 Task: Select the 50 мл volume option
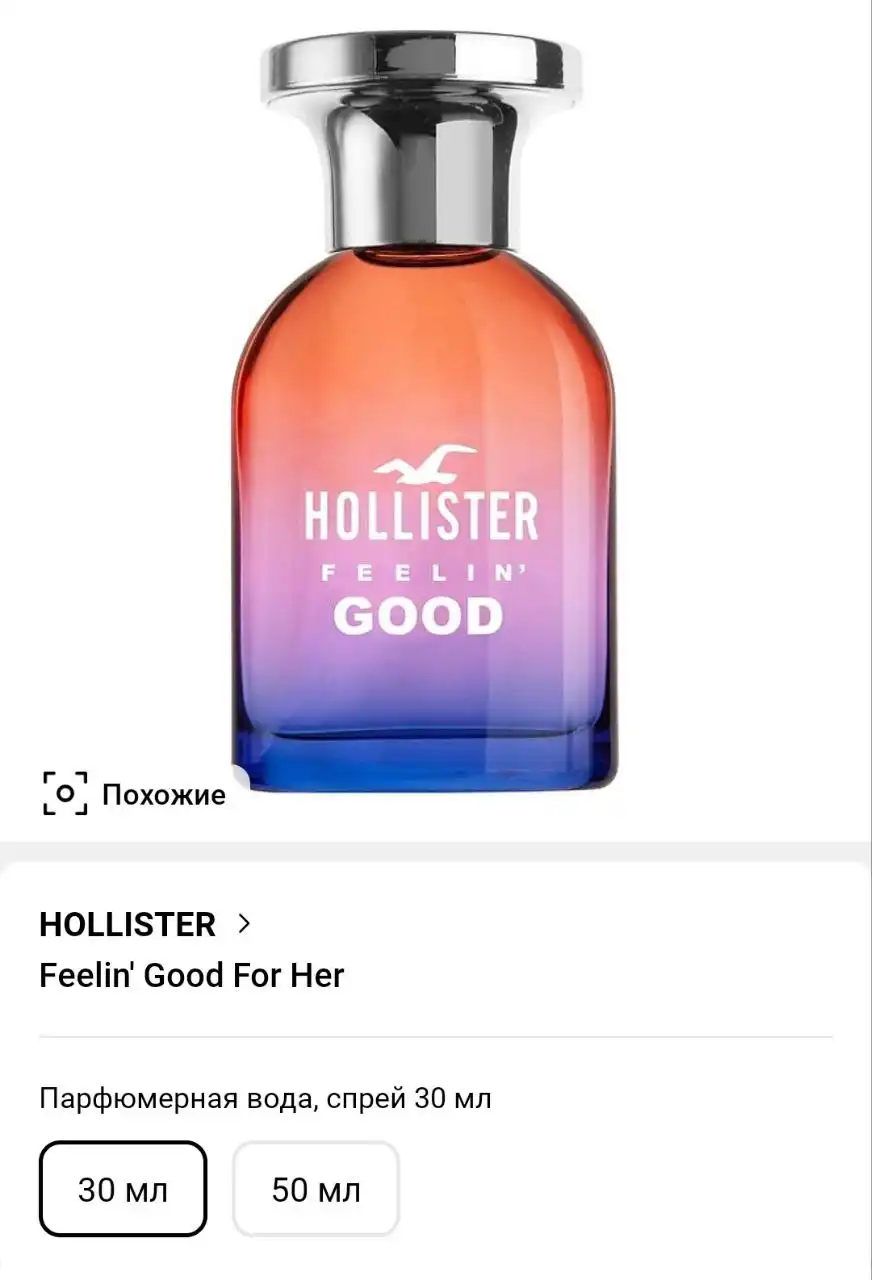pyautogui.click(x=316, y=1190)
